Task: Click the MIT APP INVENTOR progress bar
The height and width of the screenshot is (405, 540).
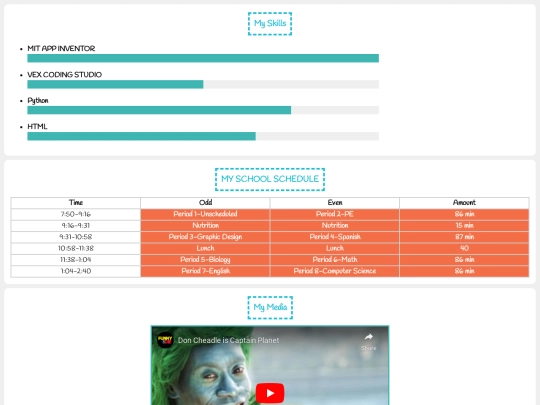Action: [203, 58]
